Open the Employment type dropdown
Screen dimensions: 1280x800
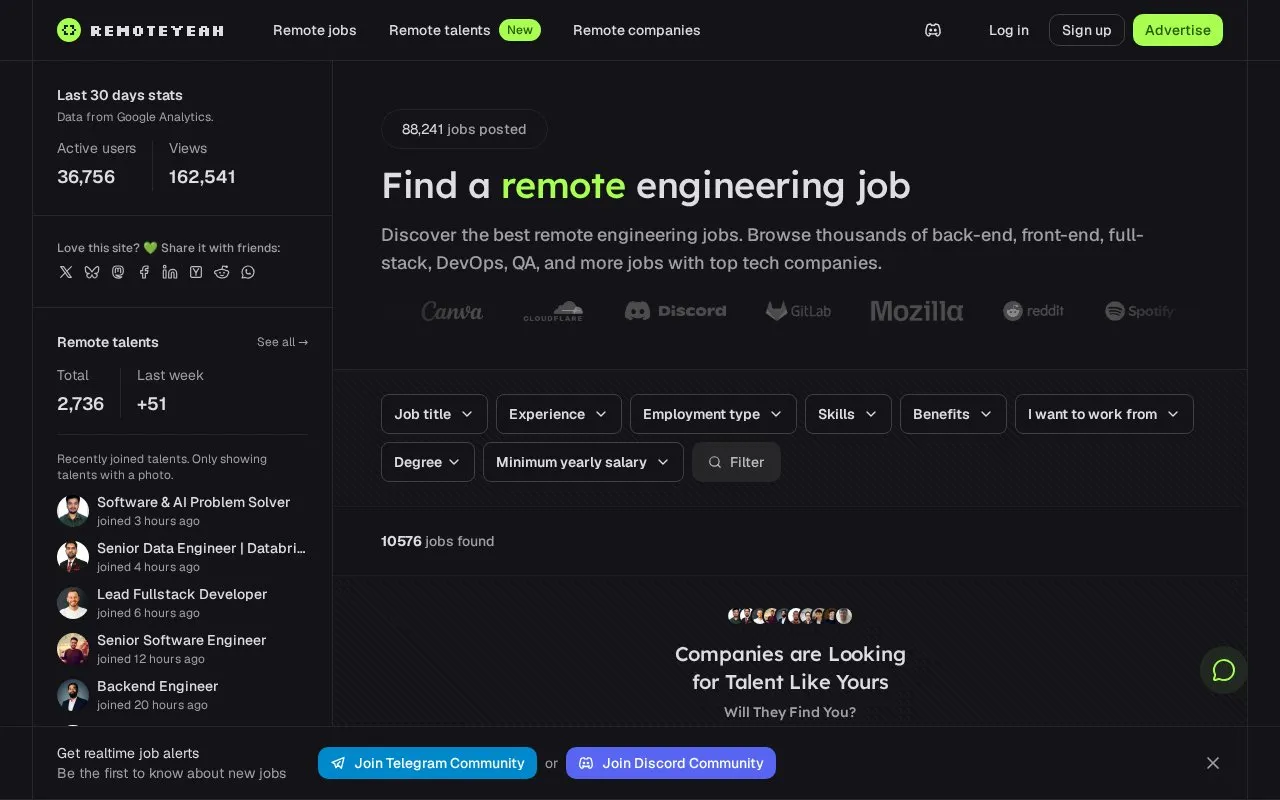713,414
